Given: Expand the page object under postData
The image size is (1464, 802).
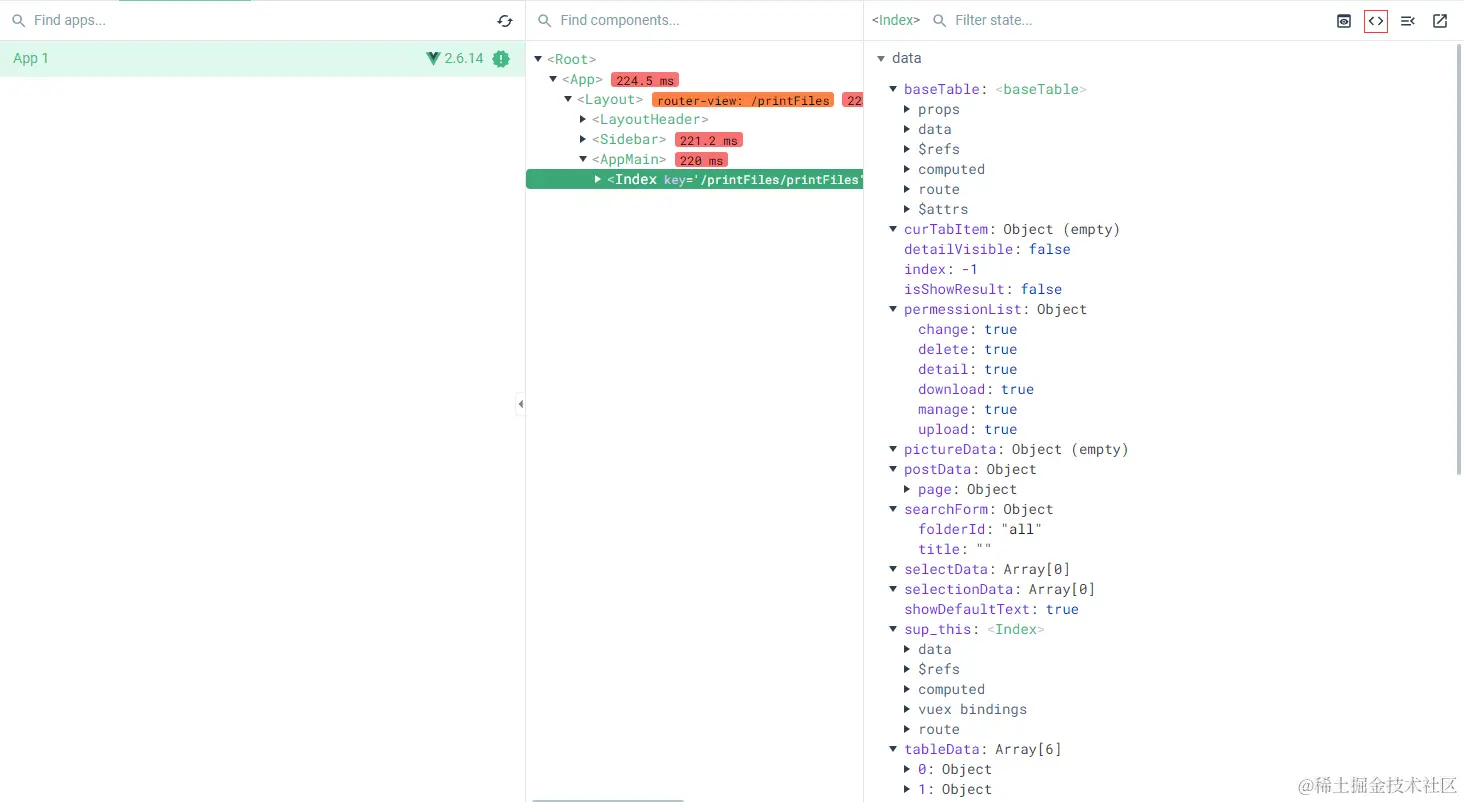Looking at the screenshot, I should [x=907, y=489].
